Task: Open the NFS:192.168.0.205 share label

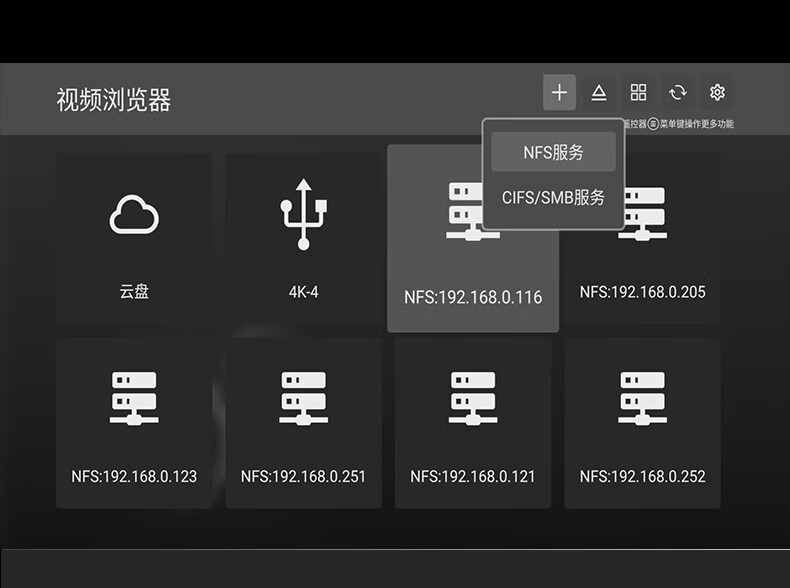Action: (642, 292)
